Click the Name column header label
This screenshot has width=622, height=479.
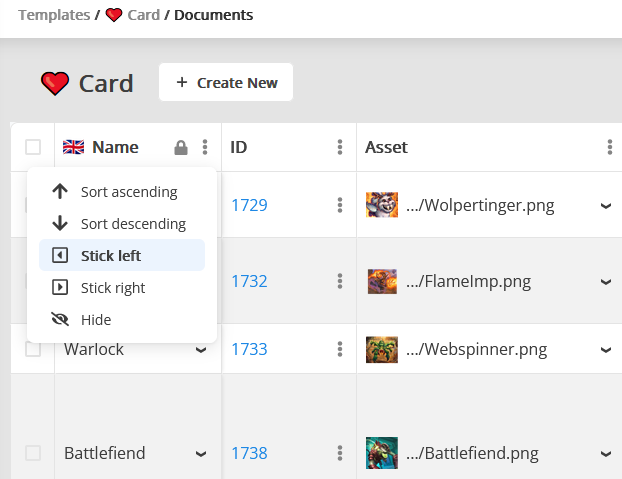115,147
